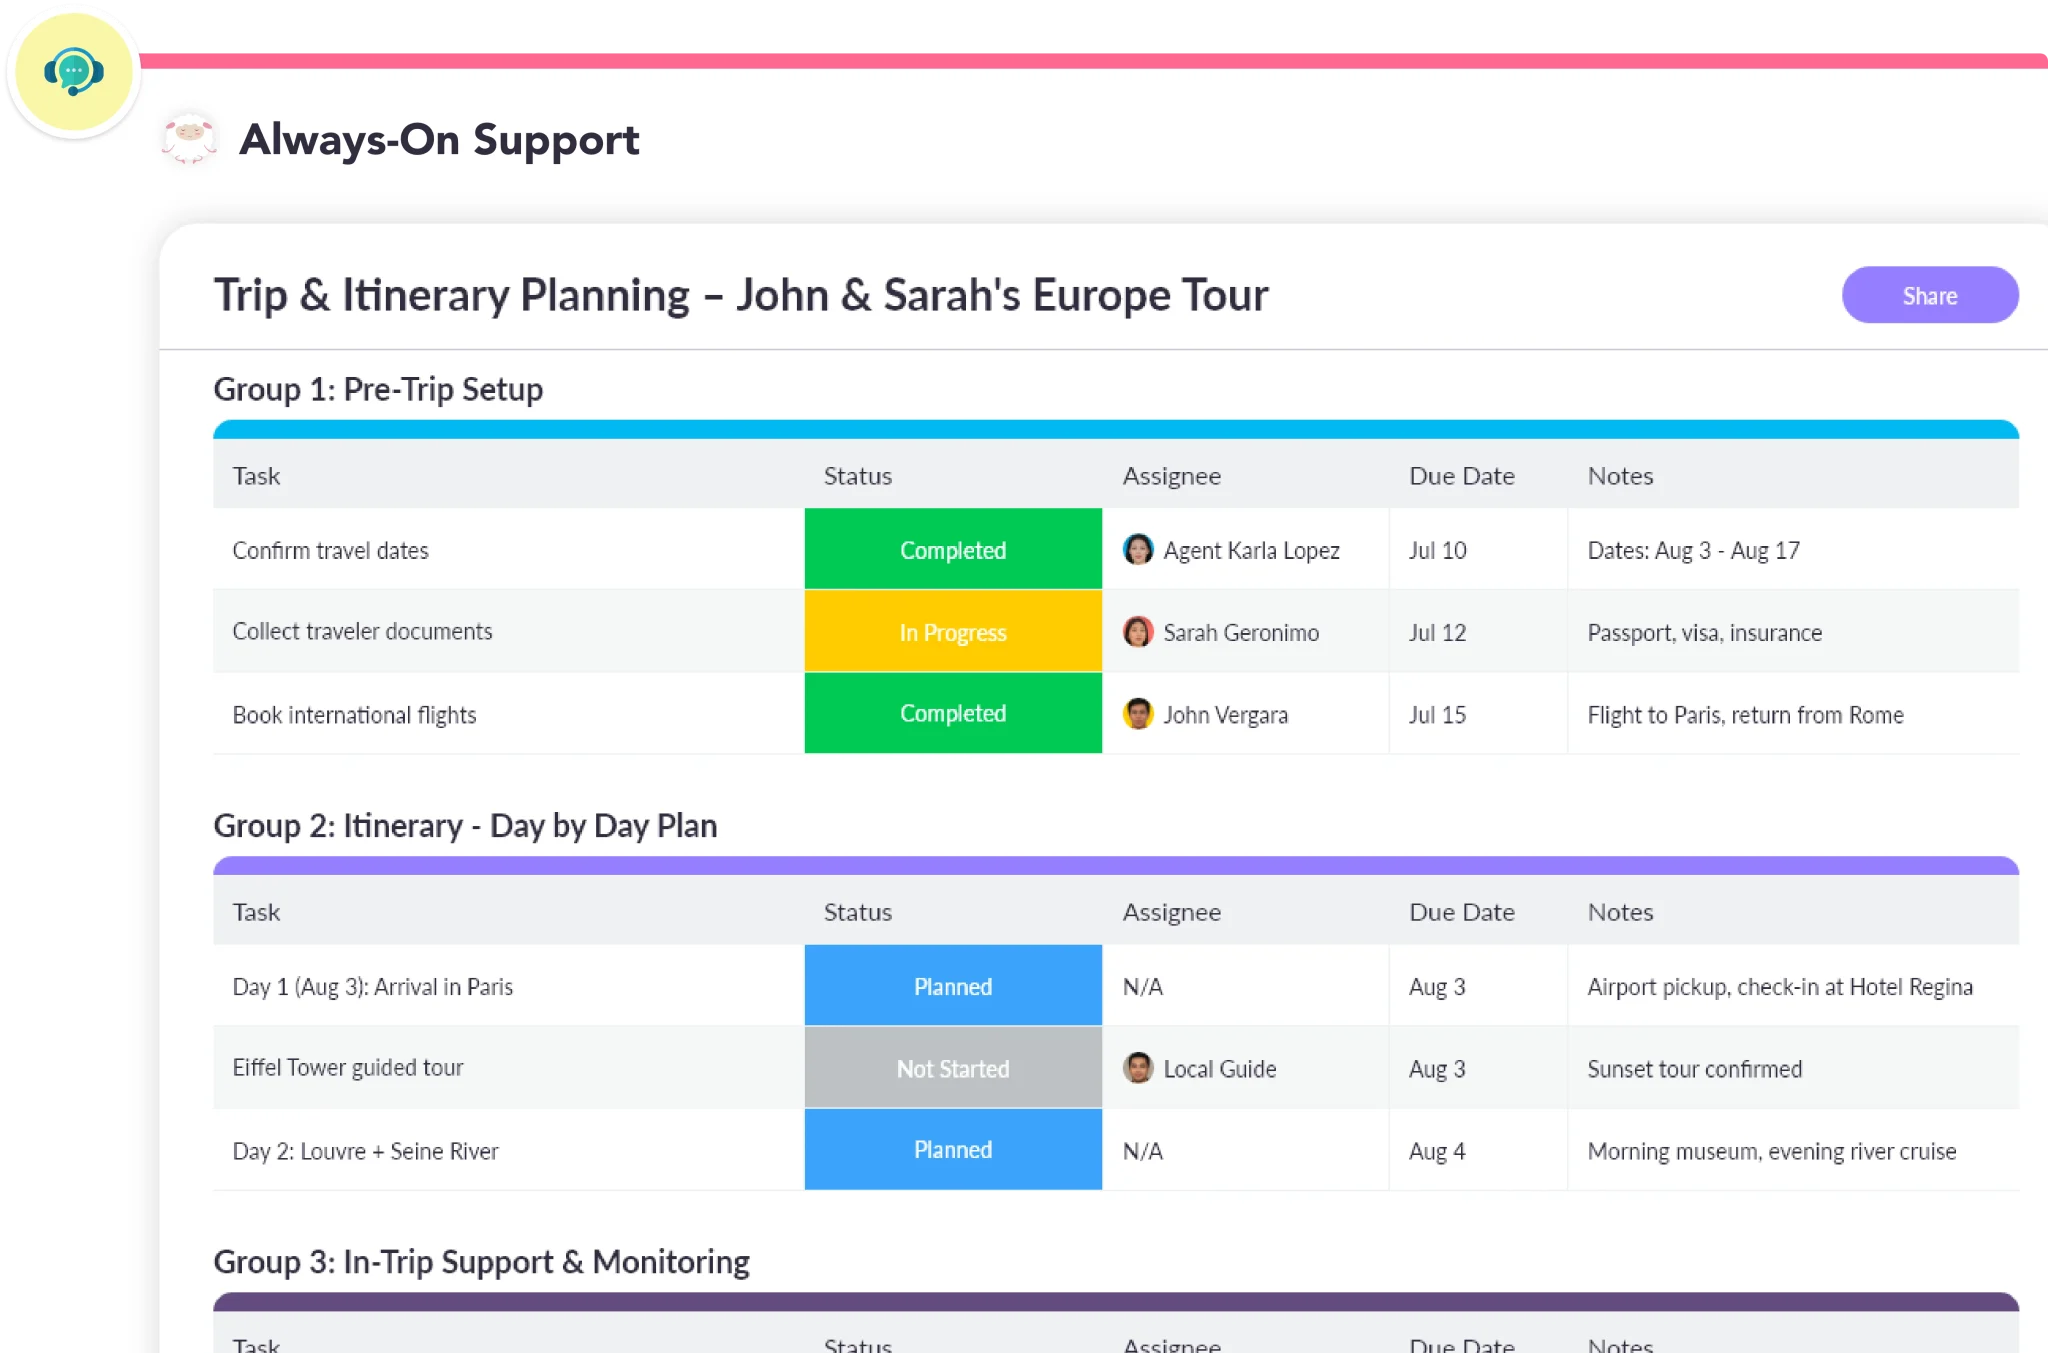Screen dimensions: 2048x1353
Task: Open the In Progress status cell
Action: coord(952,632)
